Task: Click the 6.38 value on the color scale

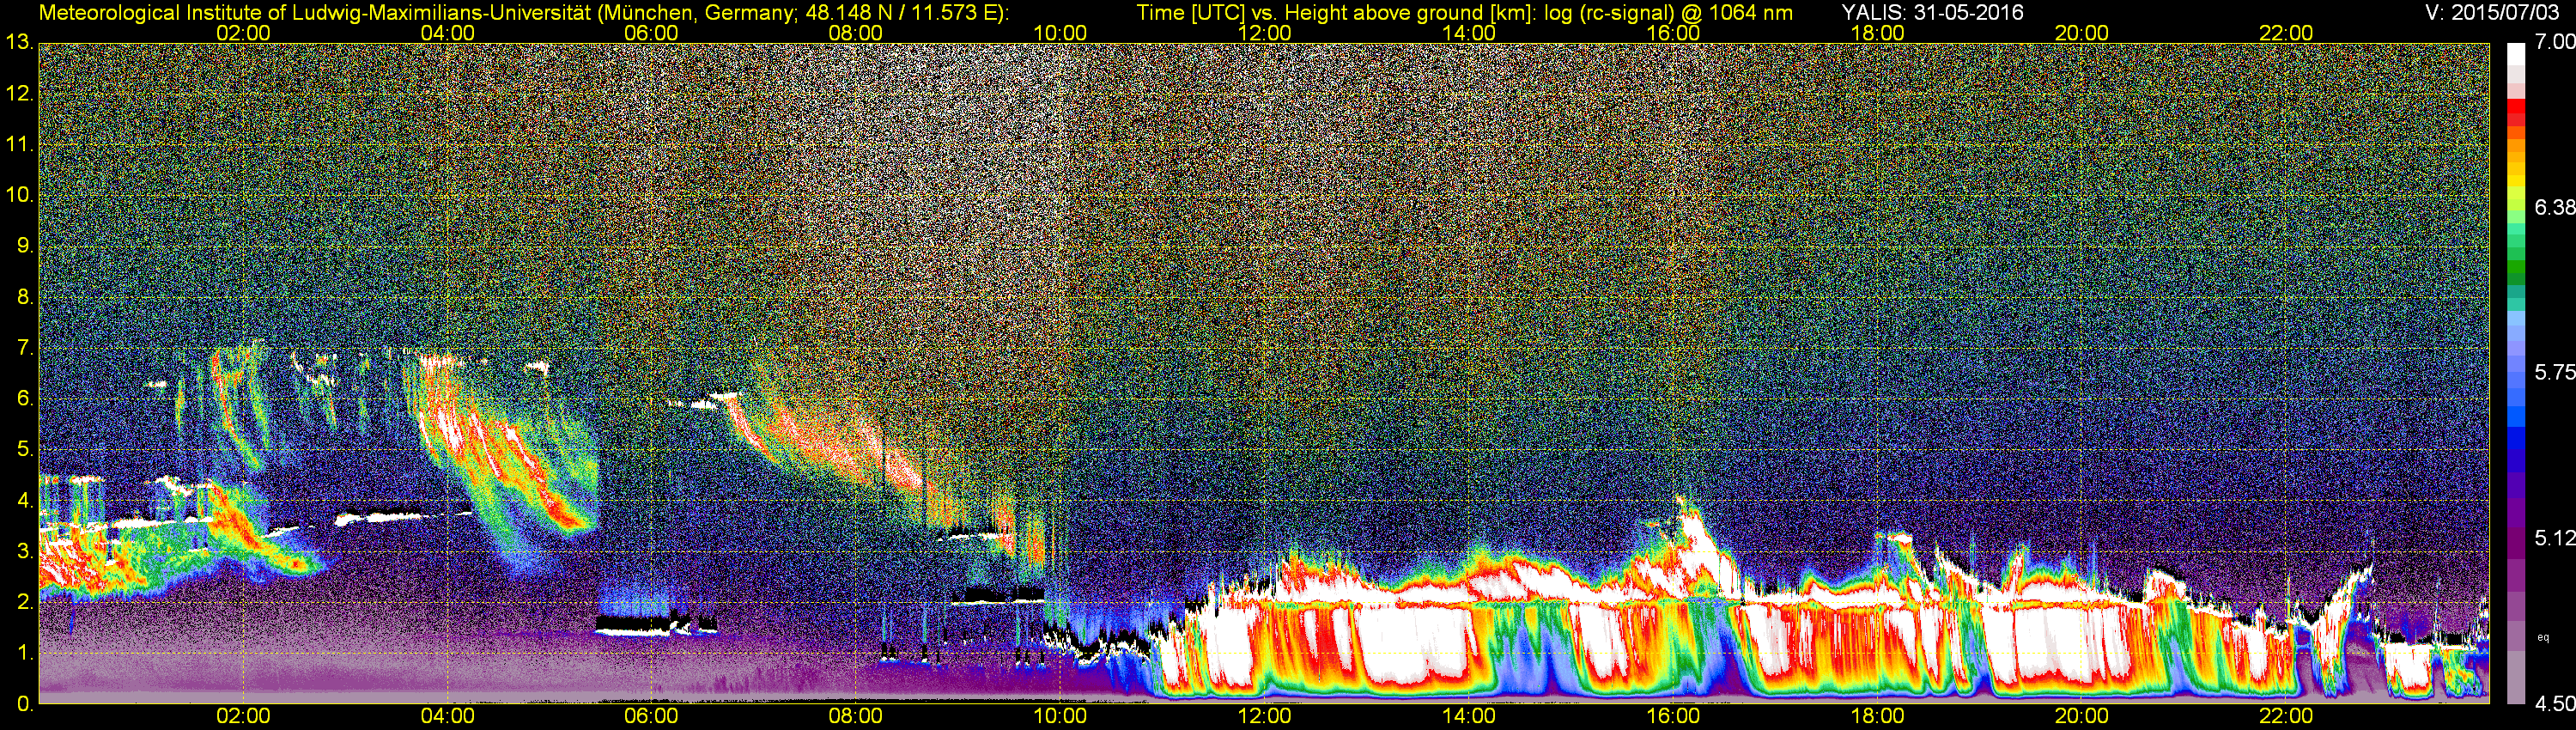Action: pos(2554,207)
